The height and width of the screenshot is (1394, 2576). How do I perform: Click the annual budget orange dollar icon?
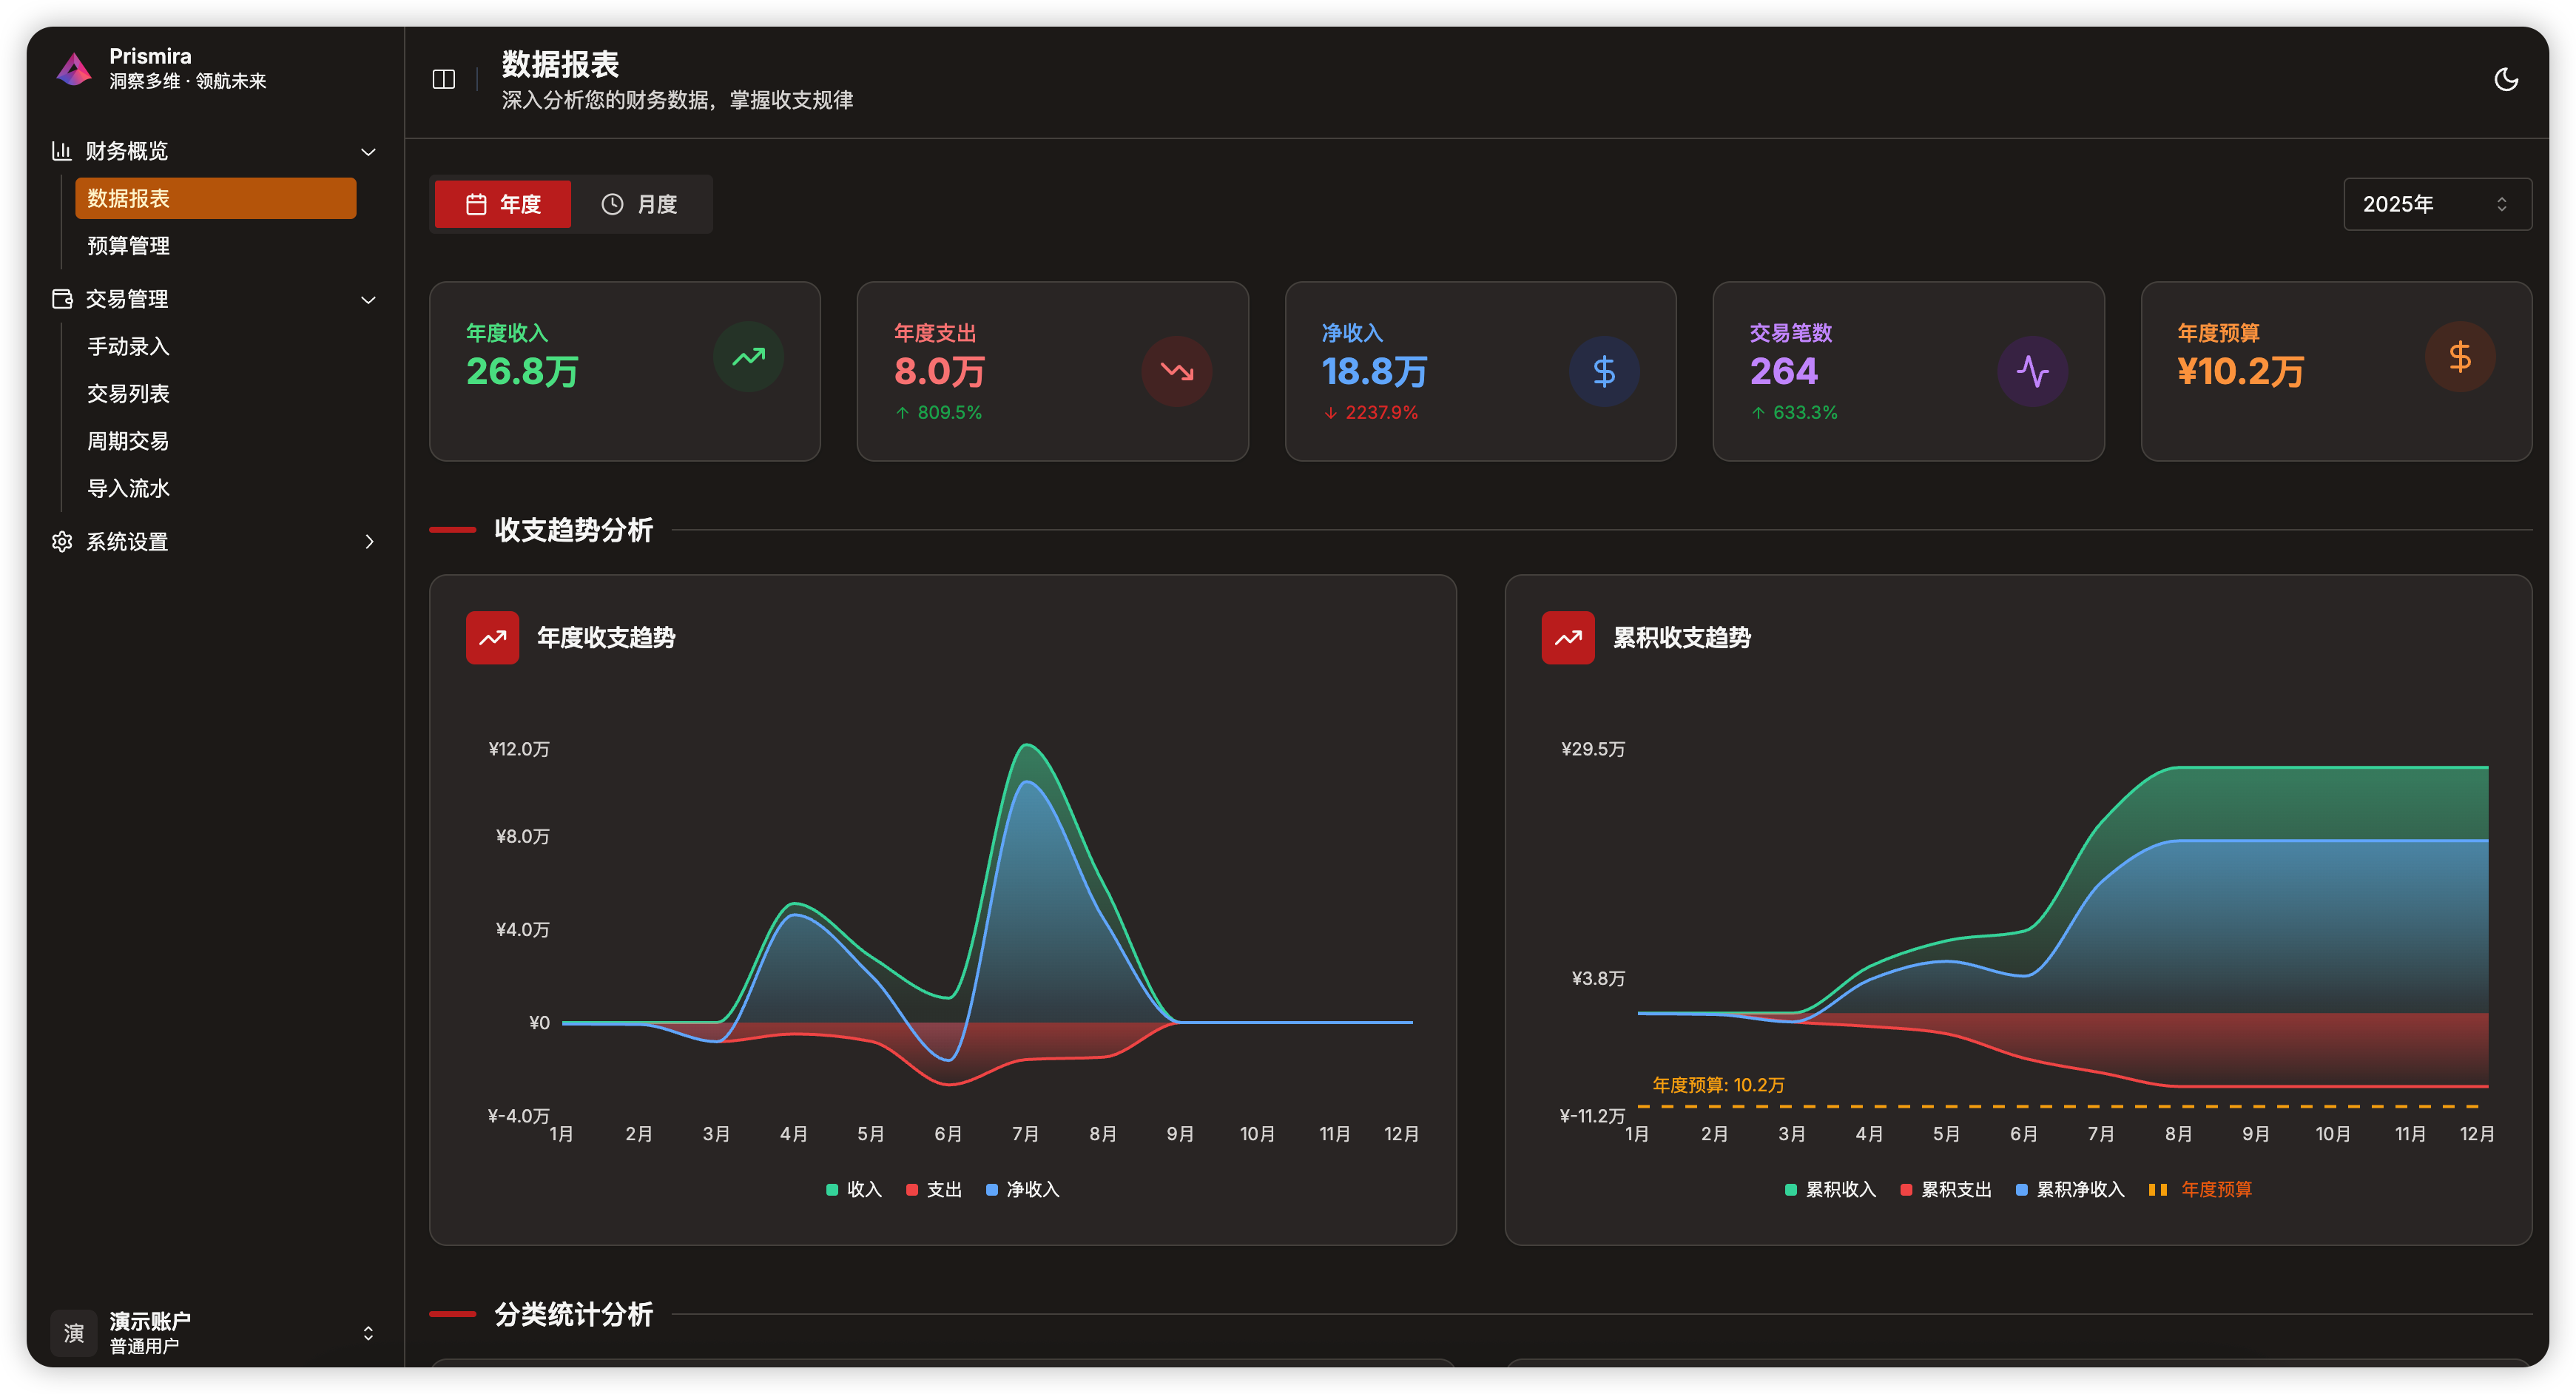click(x=2460, y=357)
